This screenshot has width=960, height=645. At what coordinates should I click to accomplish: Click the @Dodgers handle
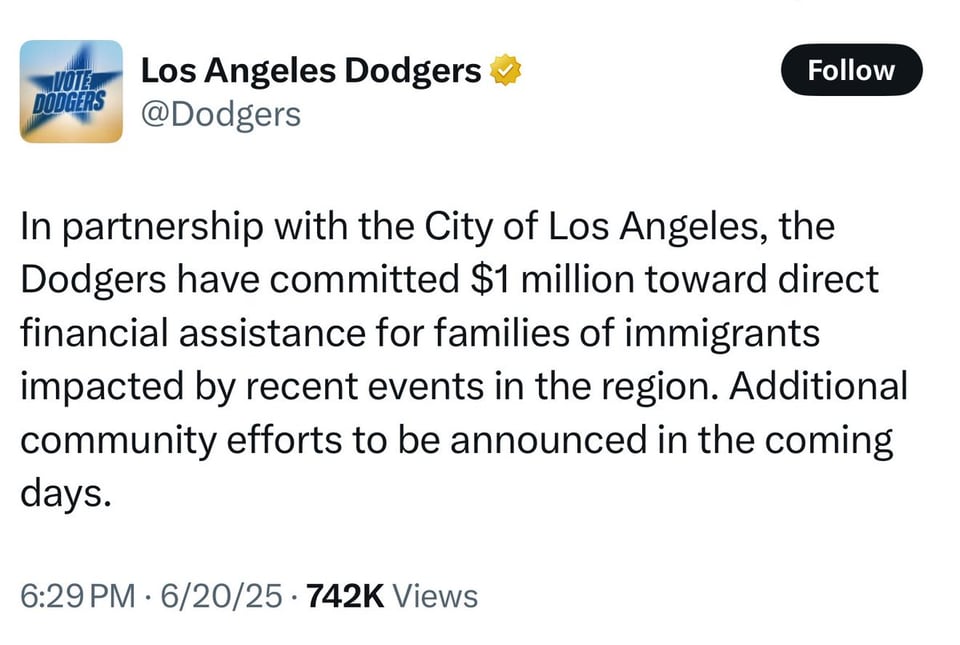pos(220,114)
